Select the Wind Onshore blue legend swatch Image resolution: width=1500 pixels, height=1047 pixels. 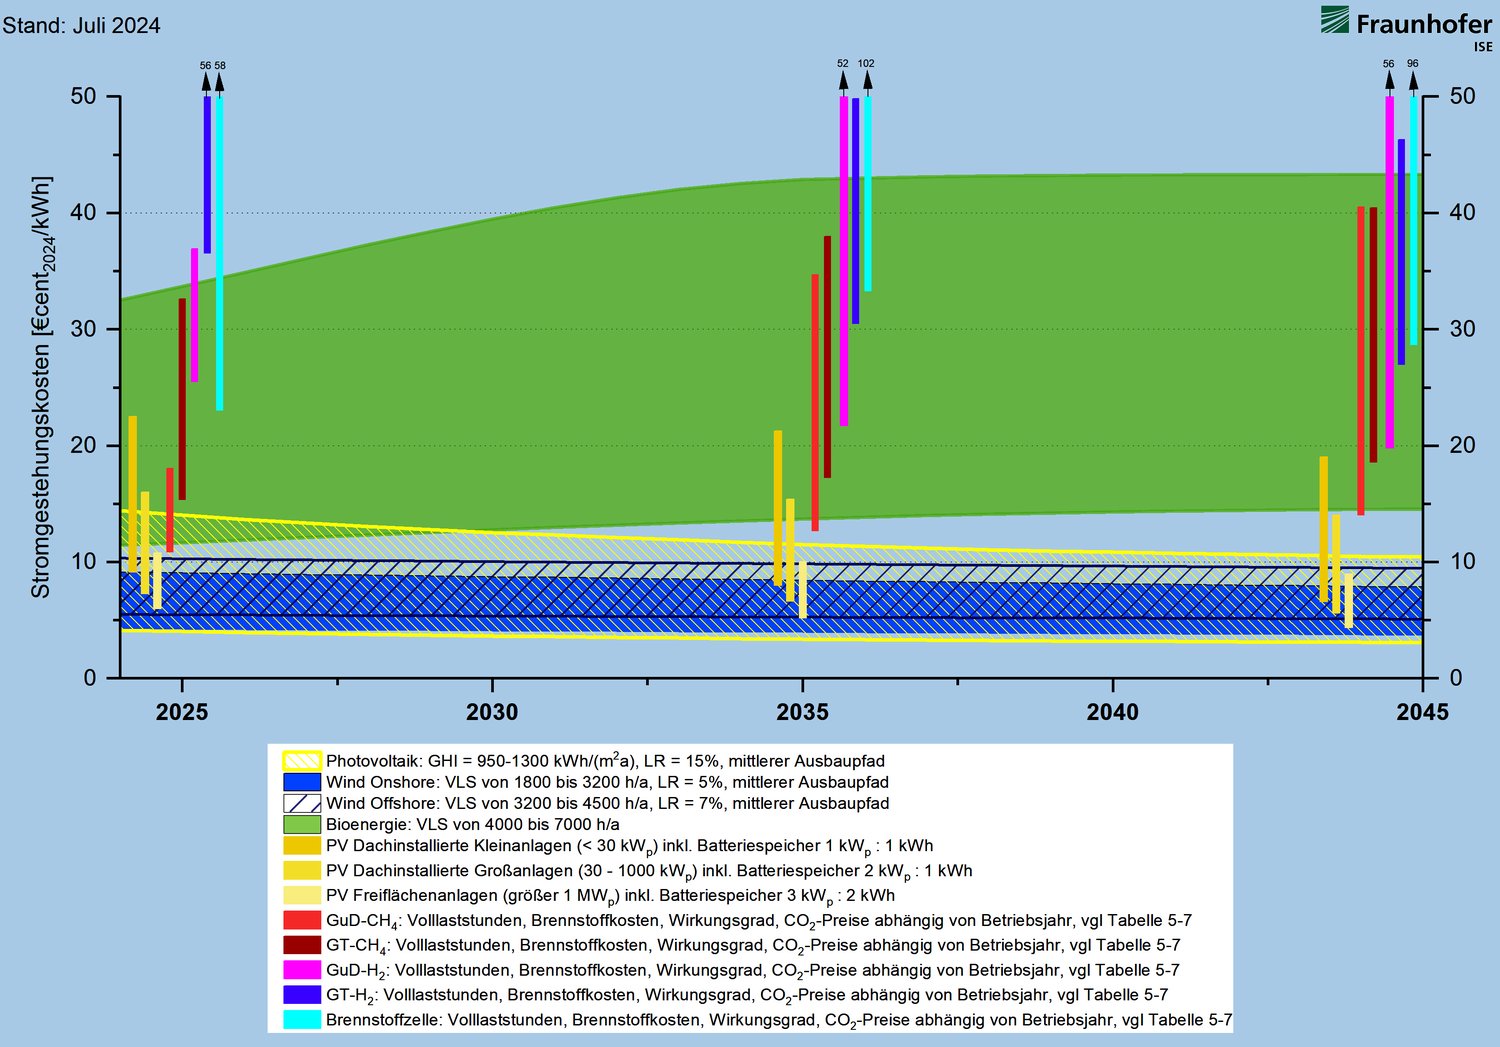302,782
